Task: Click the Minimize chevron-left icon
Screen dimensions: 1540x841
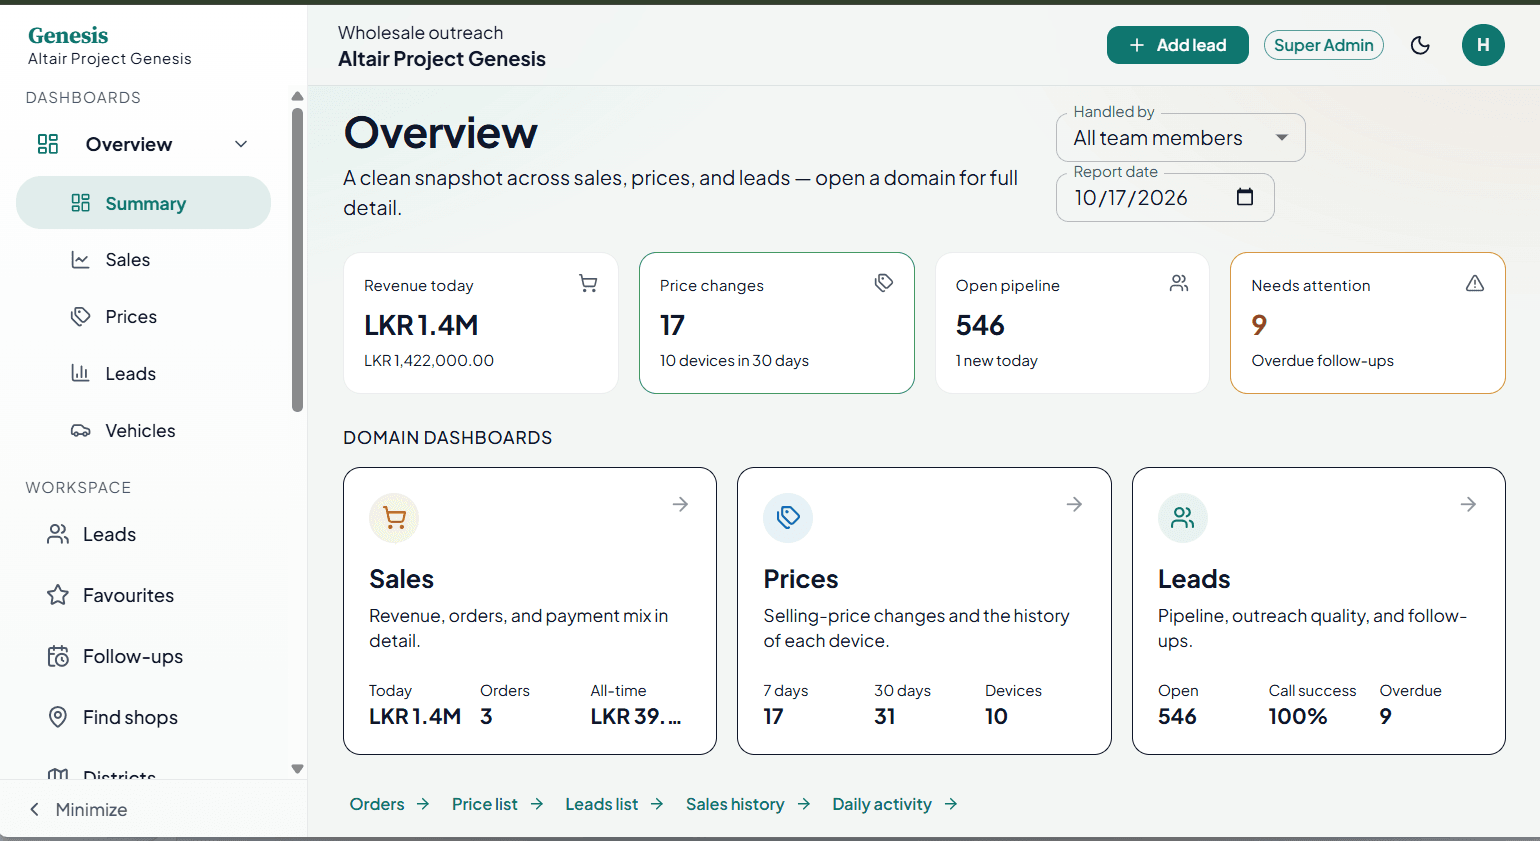Action: point(35,810)
